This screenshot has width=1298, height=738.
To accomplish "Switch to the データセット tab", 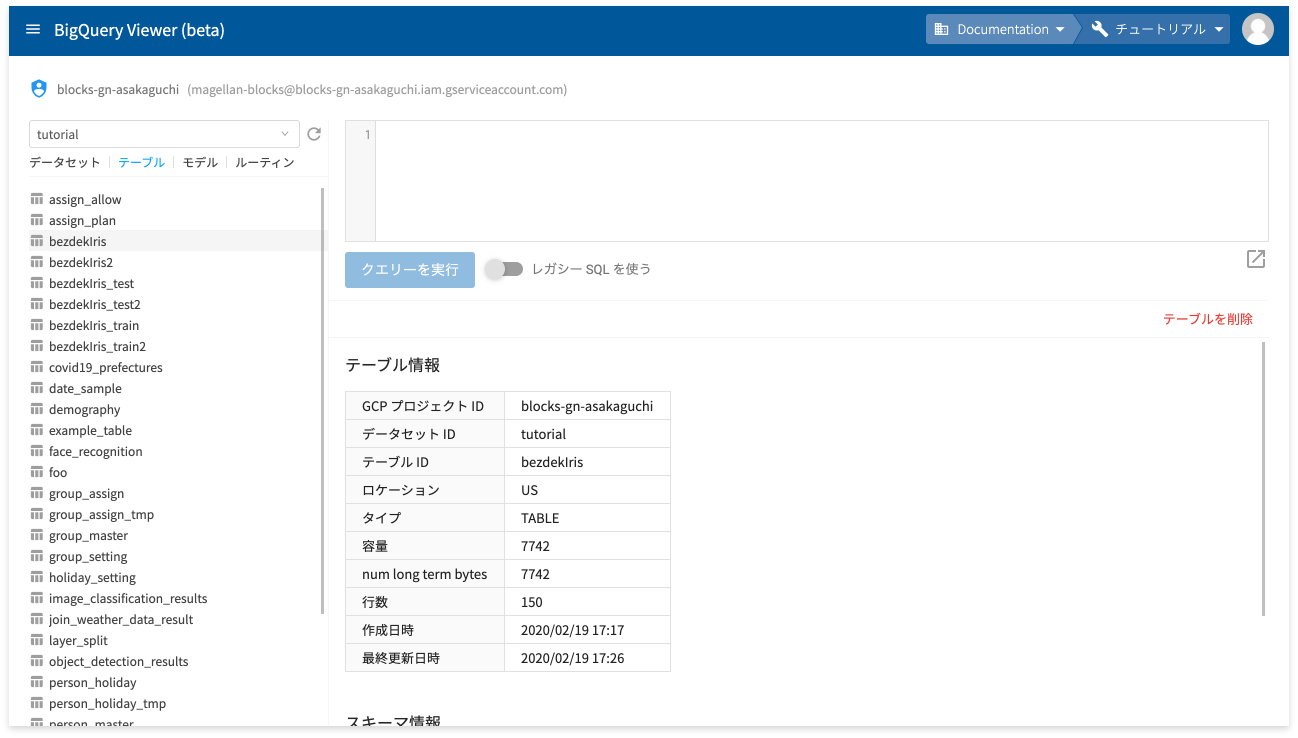I will (65, 162).
